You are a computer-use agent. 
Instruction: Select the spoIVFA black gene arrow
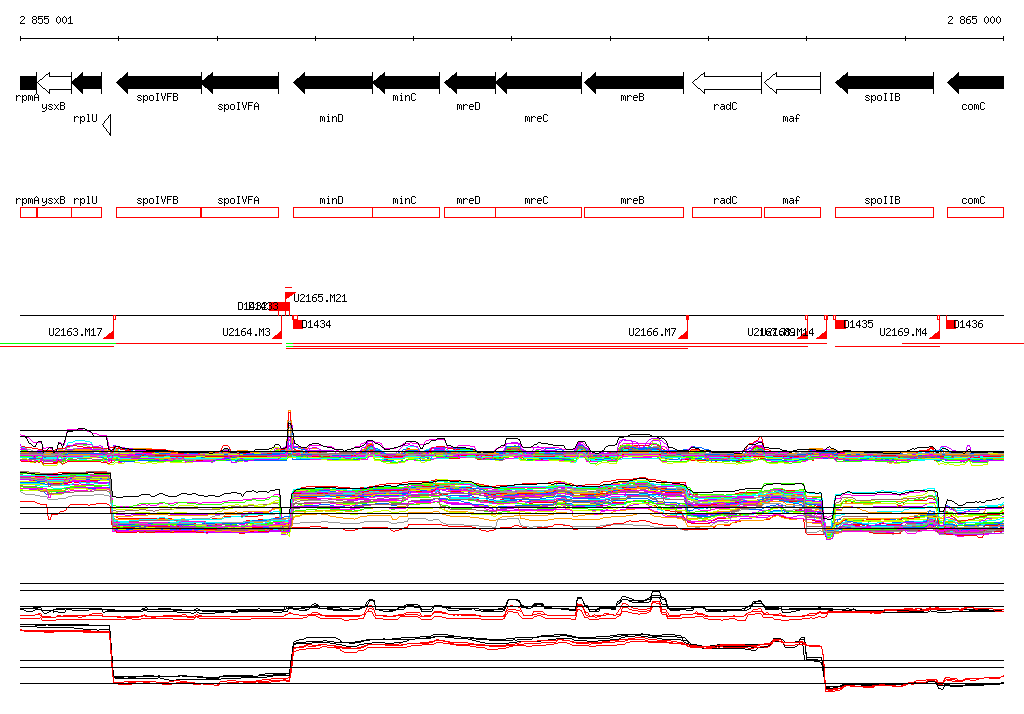click(240, 83)
